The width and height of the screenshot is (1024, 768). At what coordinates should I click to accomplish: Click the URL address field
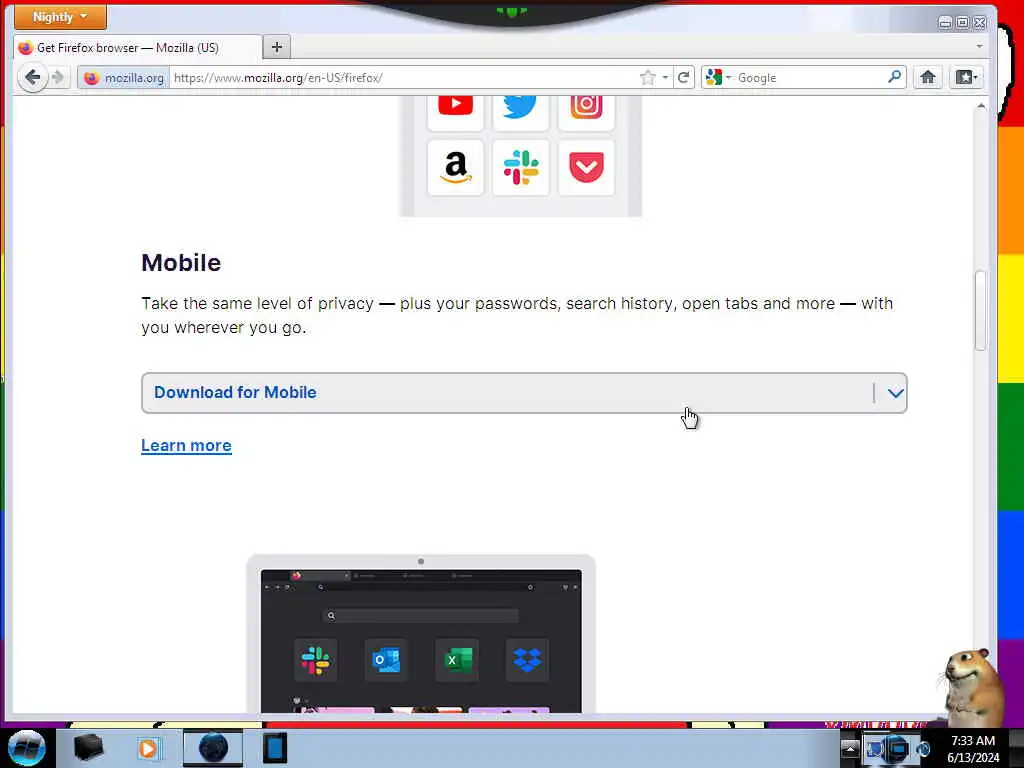(405, 78)
